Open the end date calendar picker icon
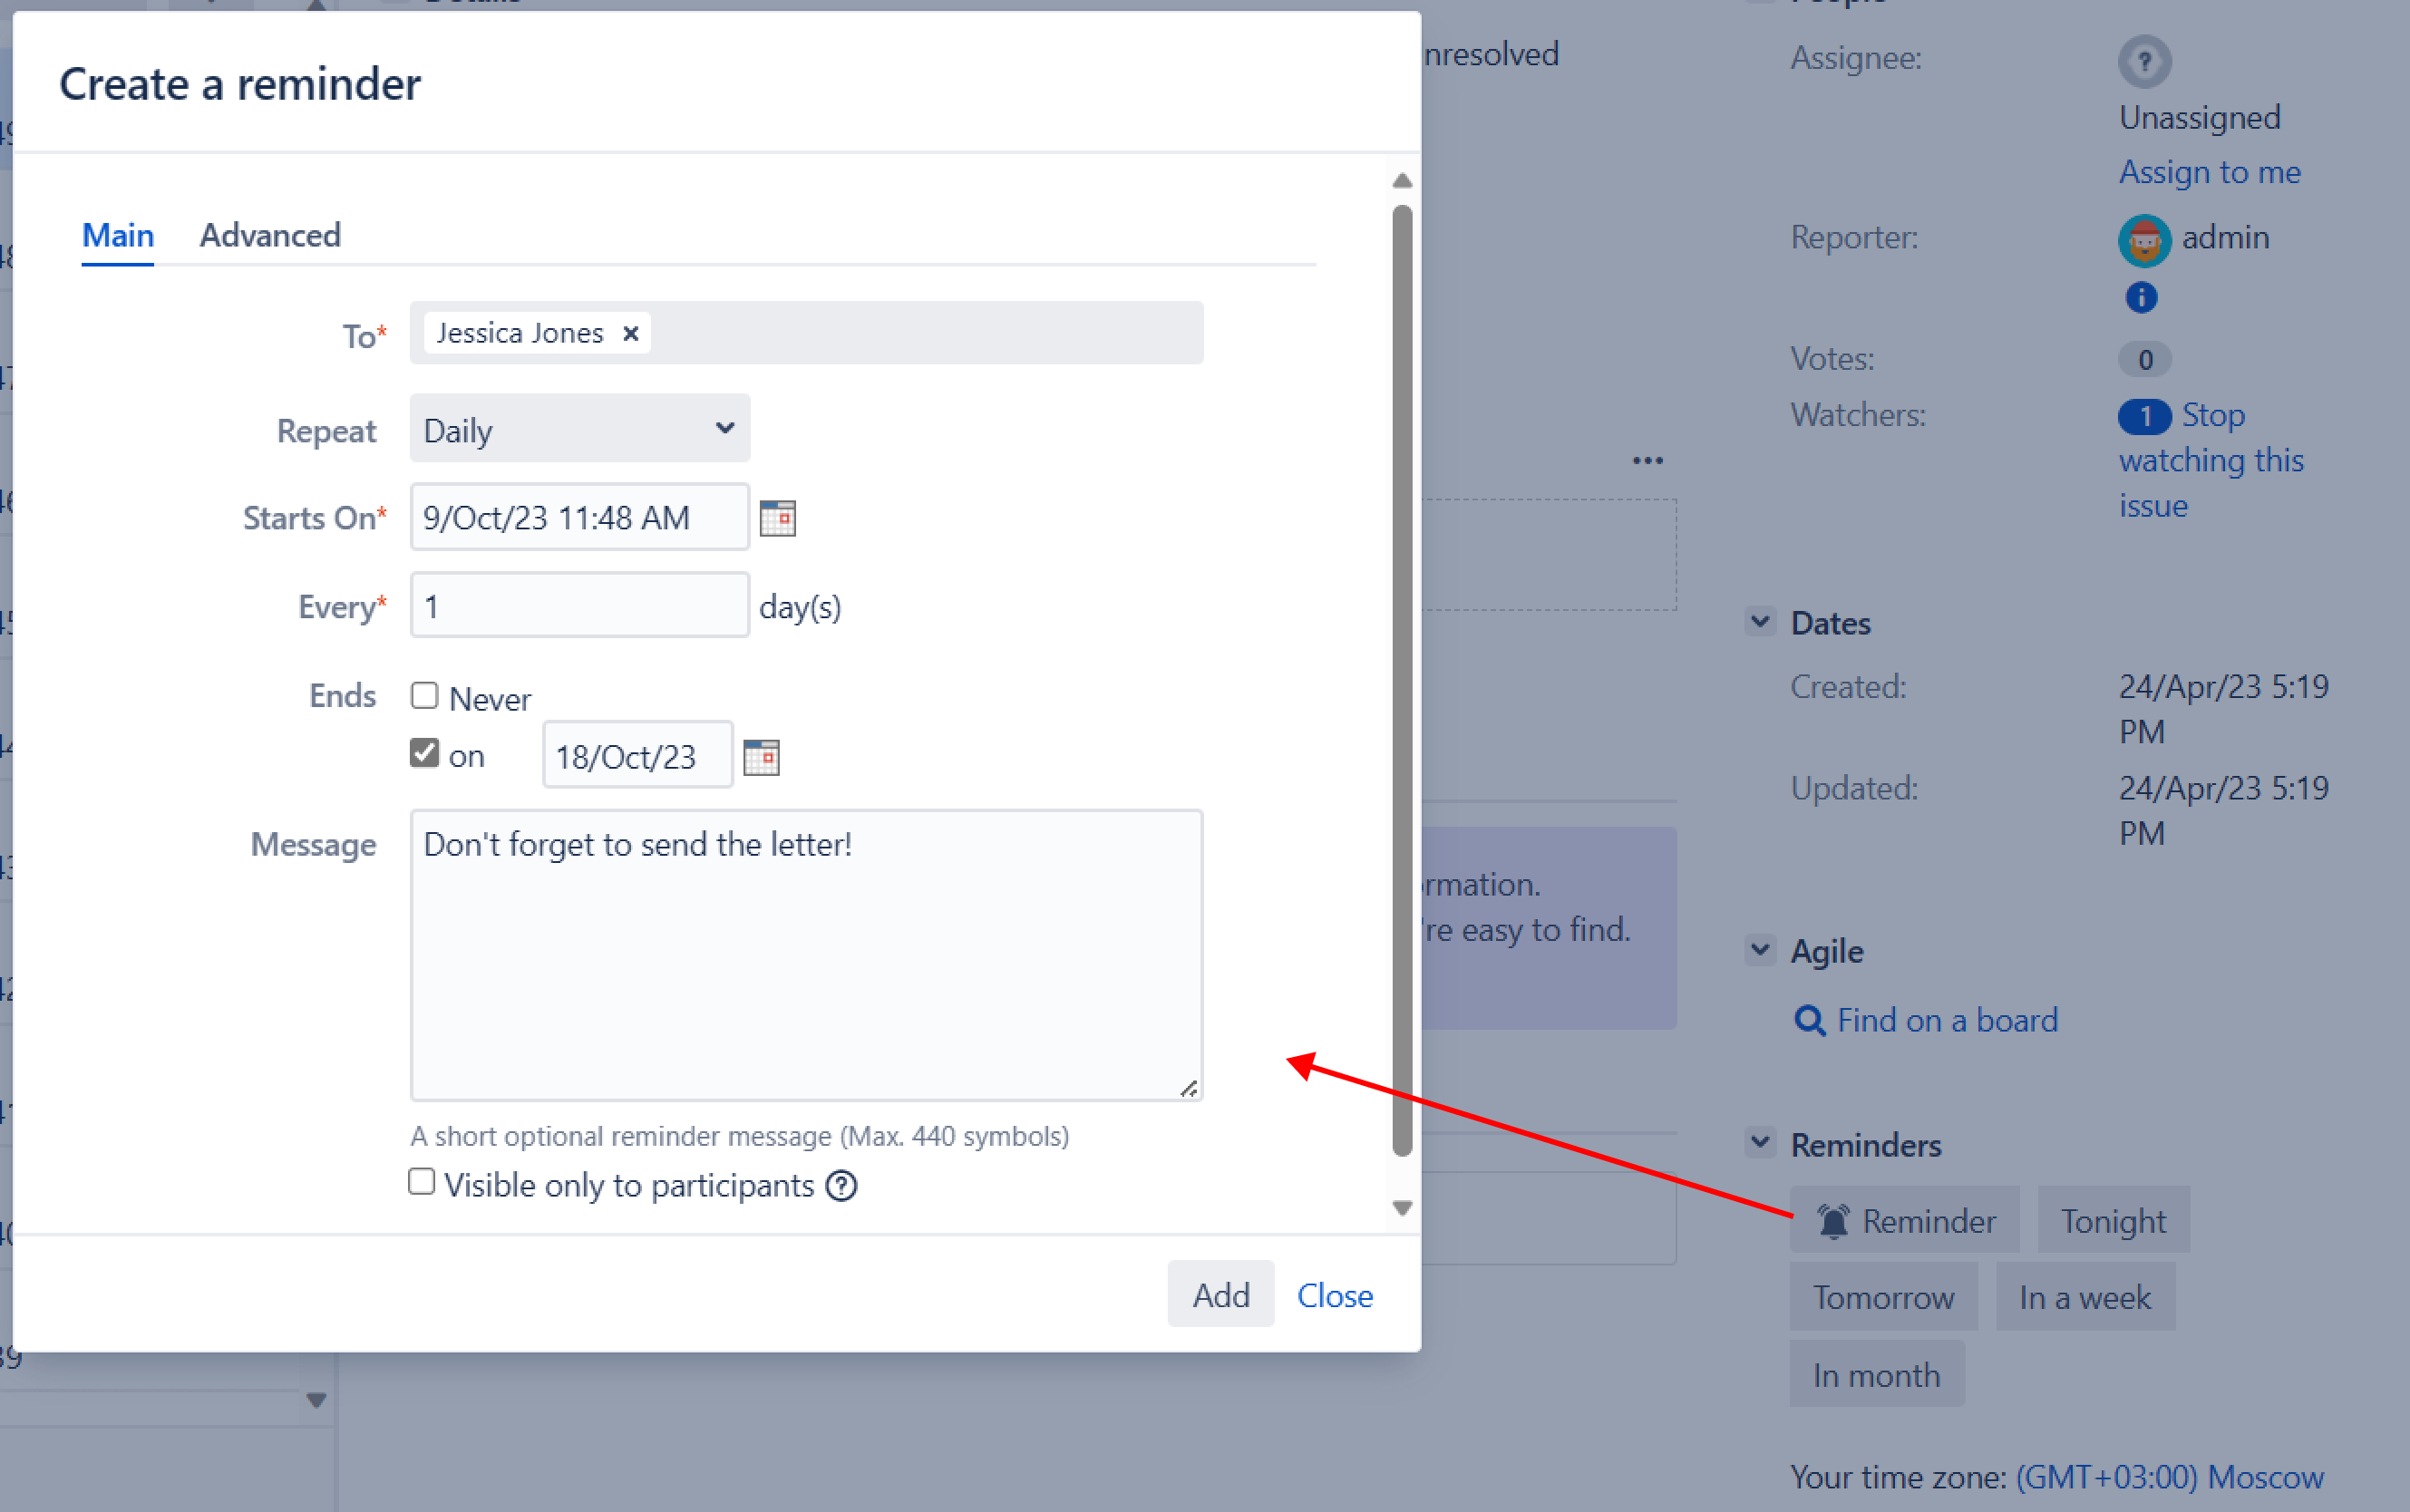 click(x=761, y=757)
